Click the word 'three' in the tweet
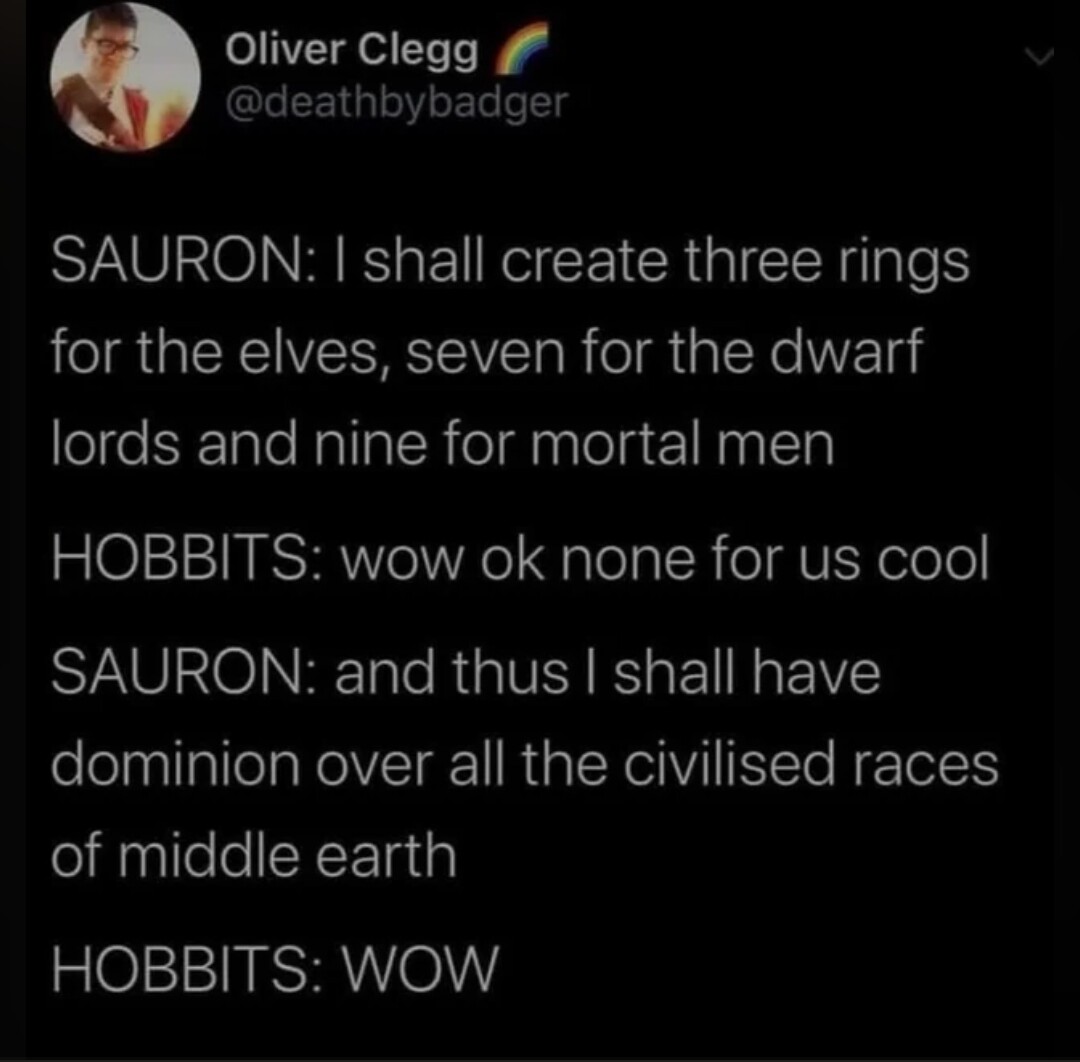 point(754,262)
